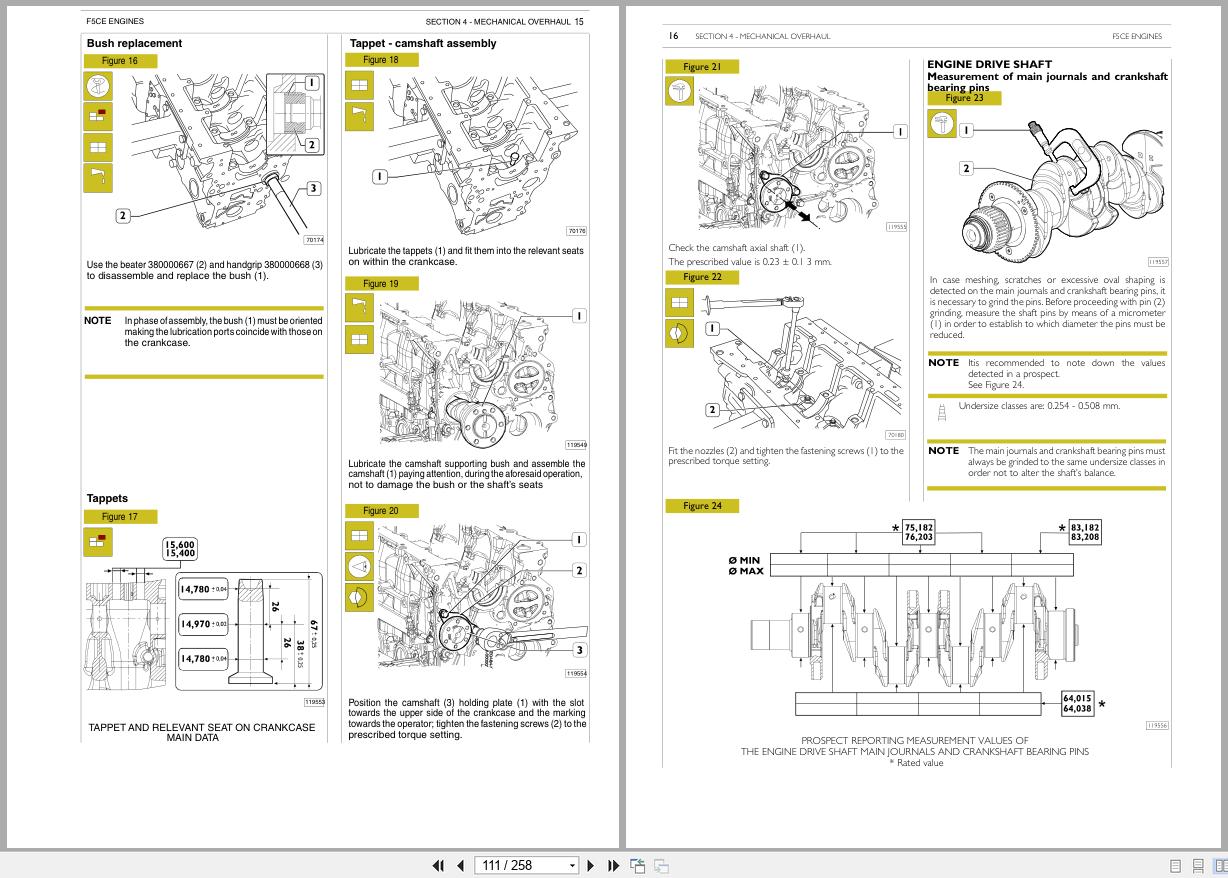
Task: Click the Figure 20 label
Action: tap(381, 511)
